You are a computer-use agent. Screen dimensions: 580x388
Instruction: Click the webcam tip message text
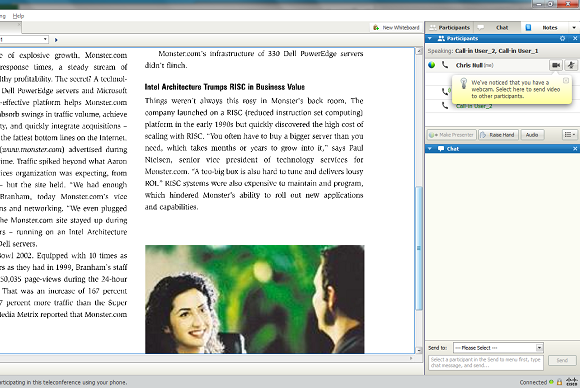515,89
